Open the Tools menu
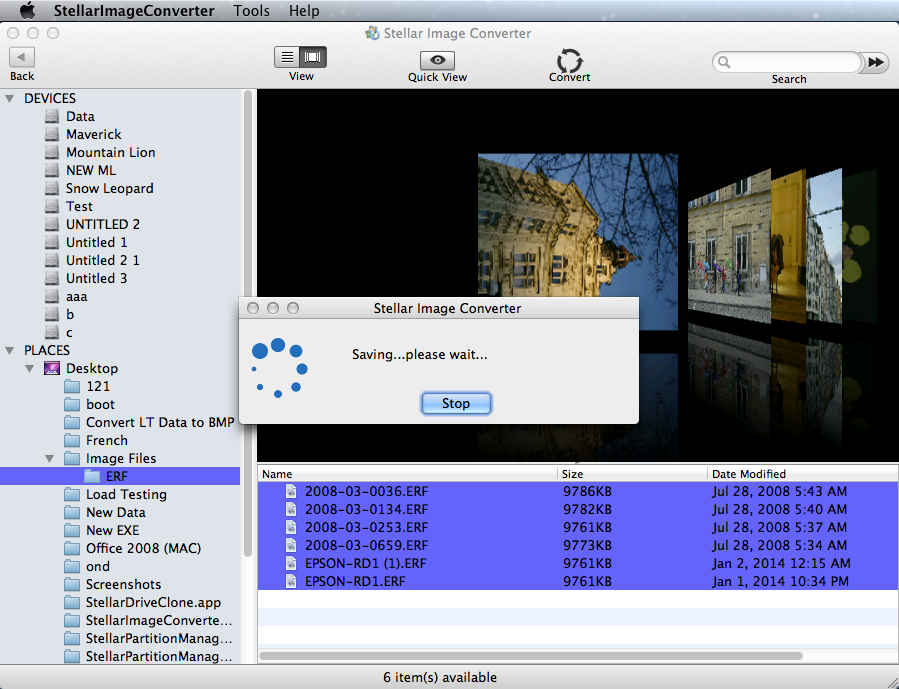Image resolution: width=899 pixels, height=689 pixels. [251, 10]
